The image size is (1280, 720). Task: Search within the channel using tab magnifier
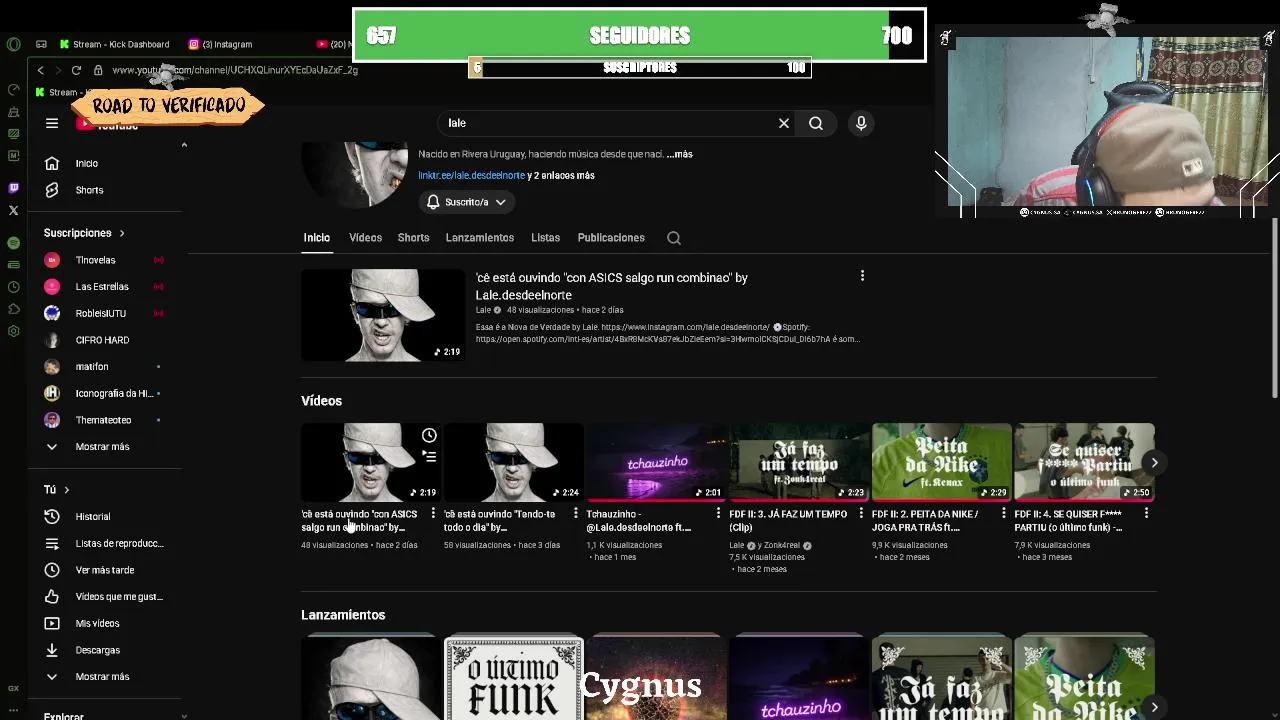[674, 238]
